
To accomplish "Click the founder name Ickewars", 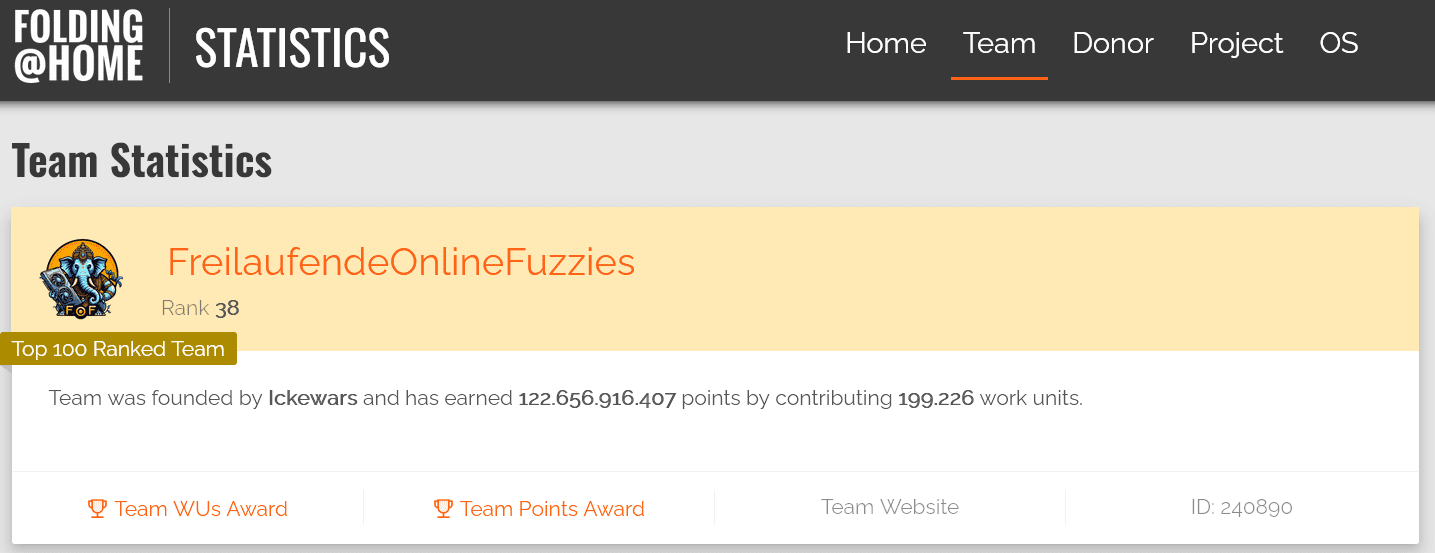I will click(313, 398).
